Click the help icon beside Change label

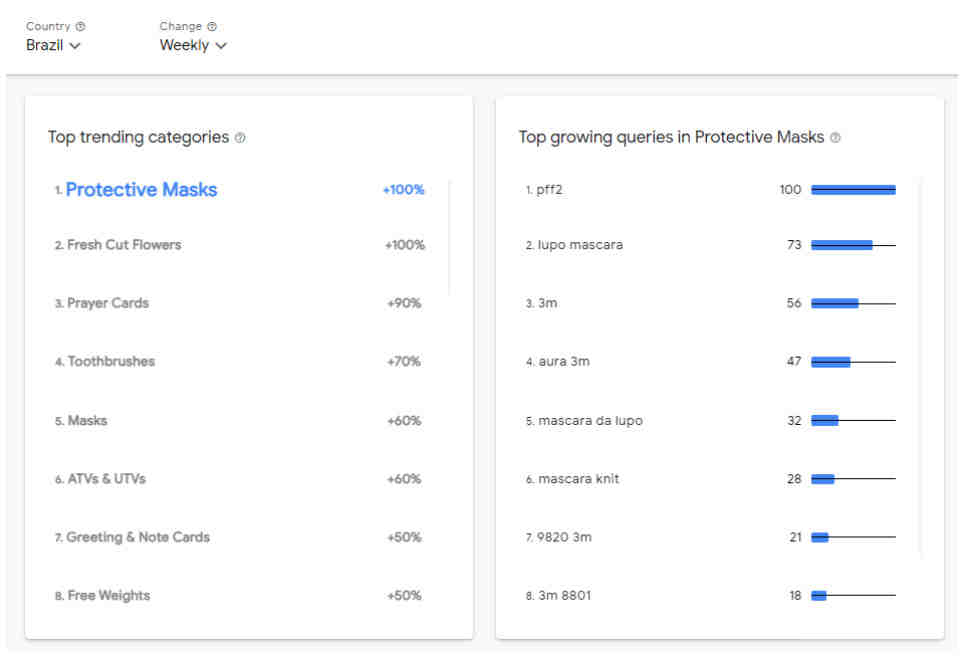click(x=212, y=26)
